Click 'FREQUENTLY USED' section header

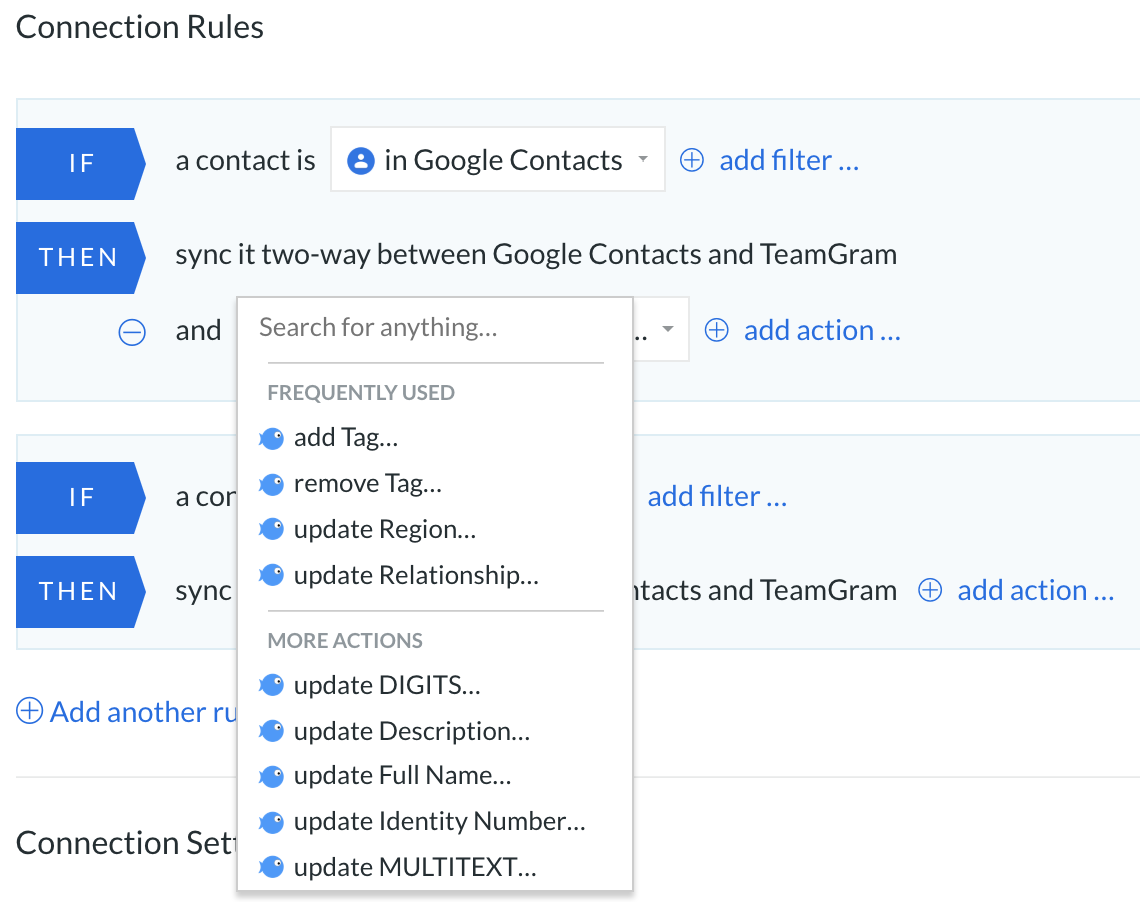tap(361, 393)
